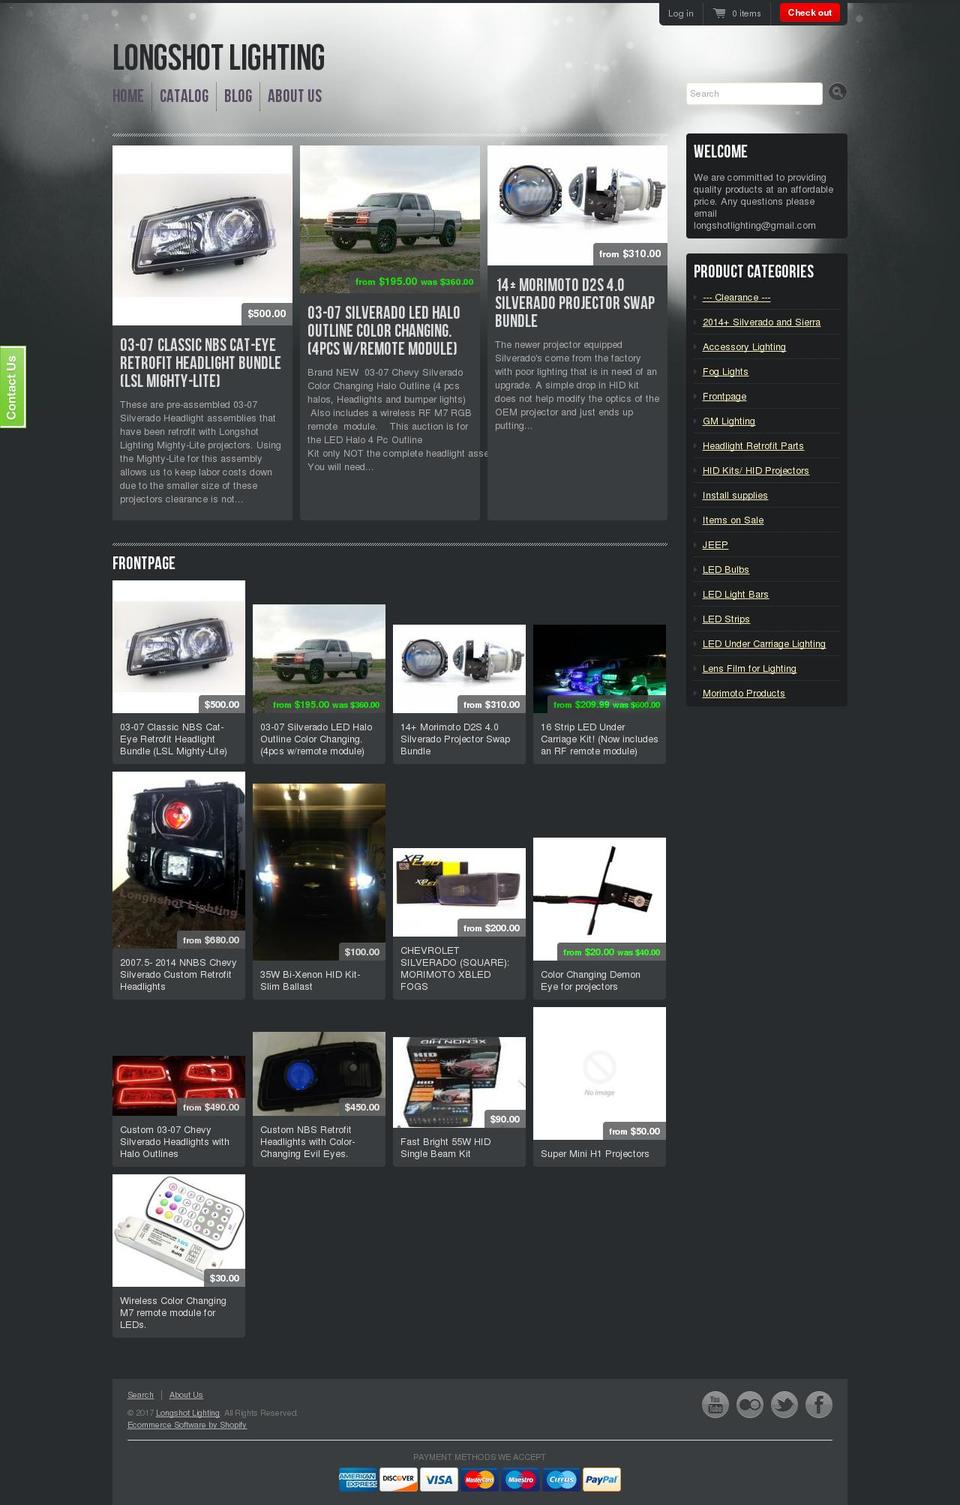Screen dimensions: 960x1505
Task: Visit the Facebook icon in the footer
Action: point(820,1404)
